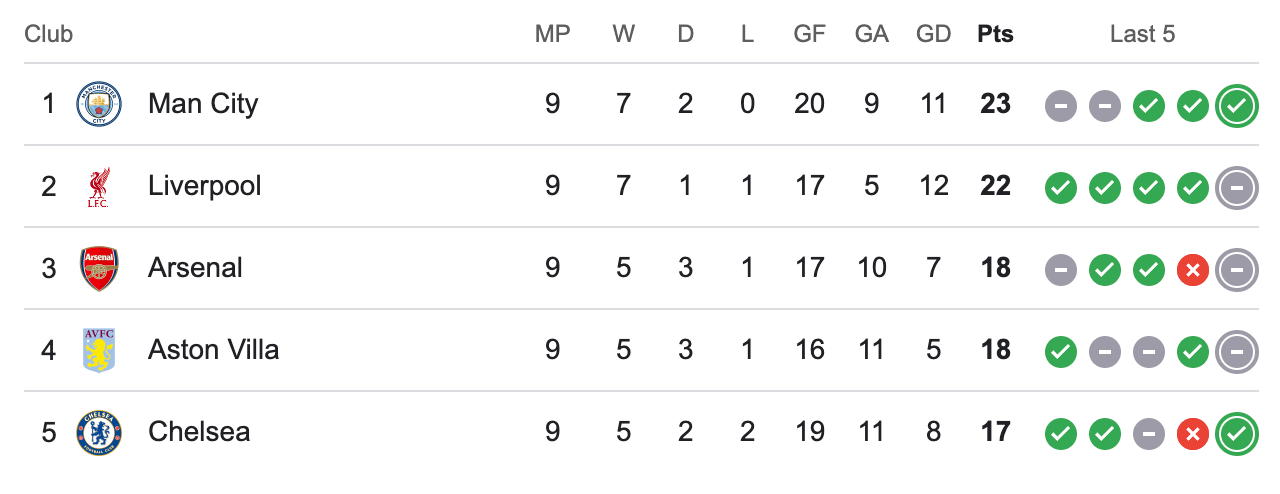Click the Aston Villa club crest
Screen dimensions: 1280x494
tap(98, 350)
